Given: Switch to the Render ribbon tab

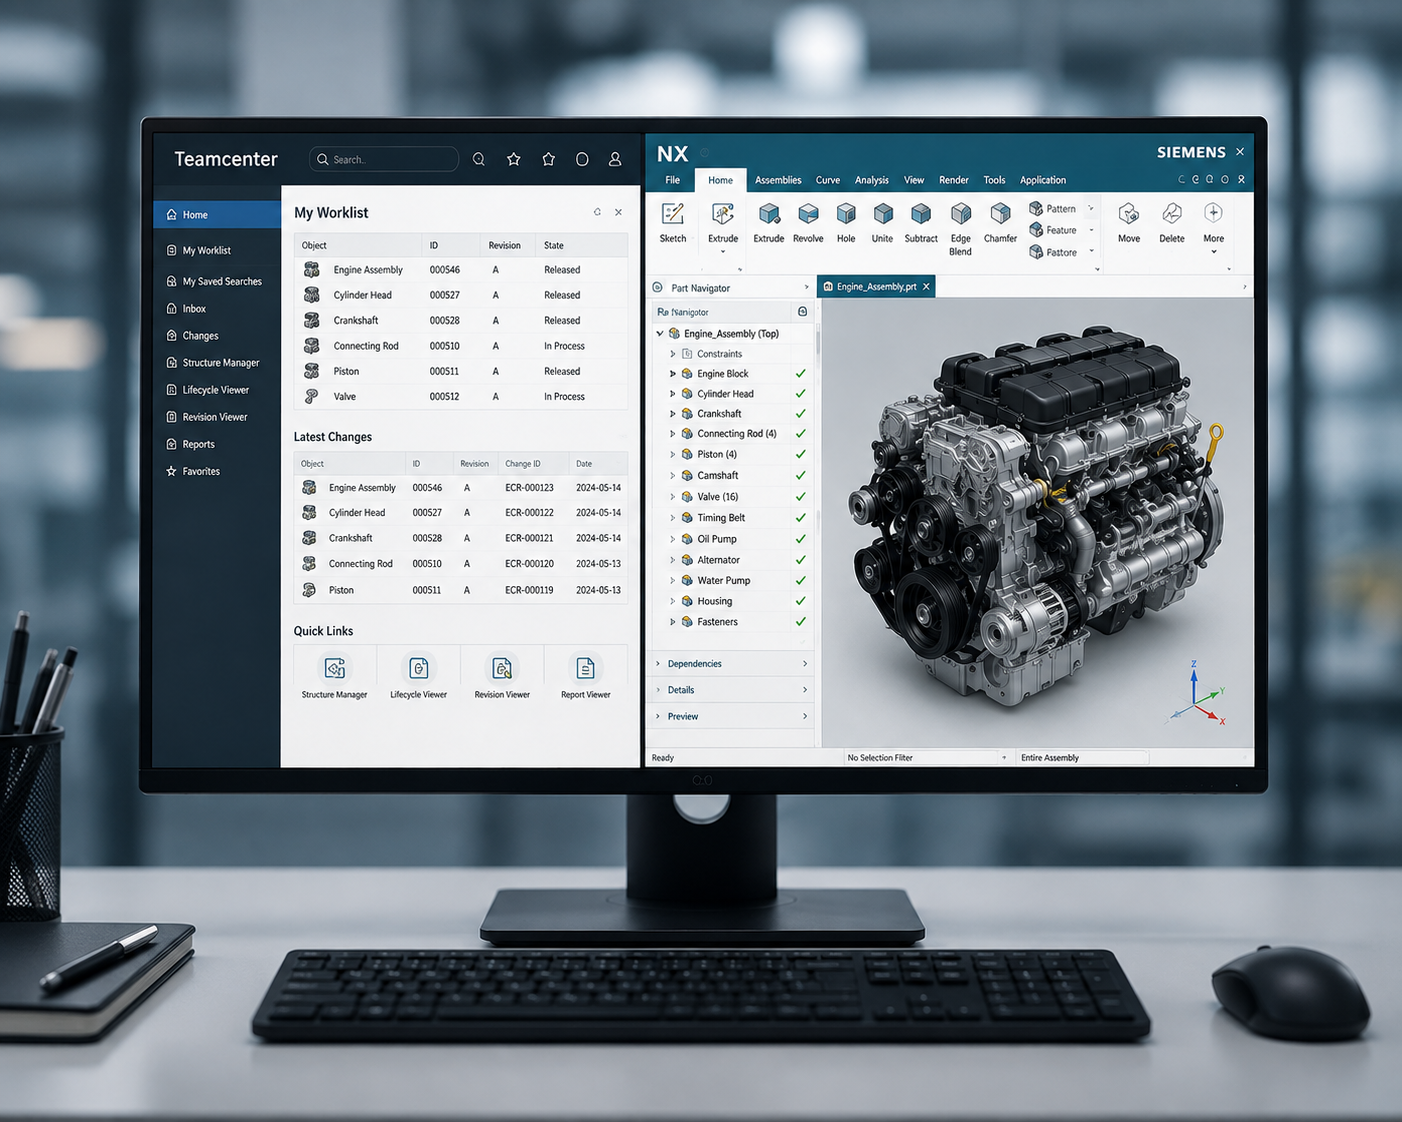Looking at the screenshot, I should point(954,180).
